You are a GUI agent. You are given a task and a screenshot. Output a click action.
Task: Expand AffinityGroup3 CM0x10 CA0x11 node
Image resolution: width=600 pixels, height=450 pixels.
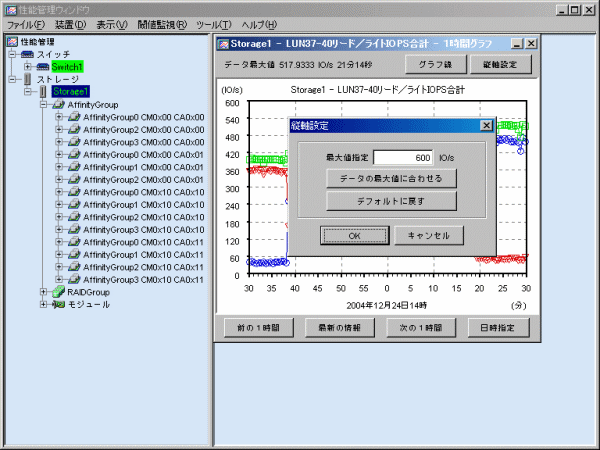point(59,279)
